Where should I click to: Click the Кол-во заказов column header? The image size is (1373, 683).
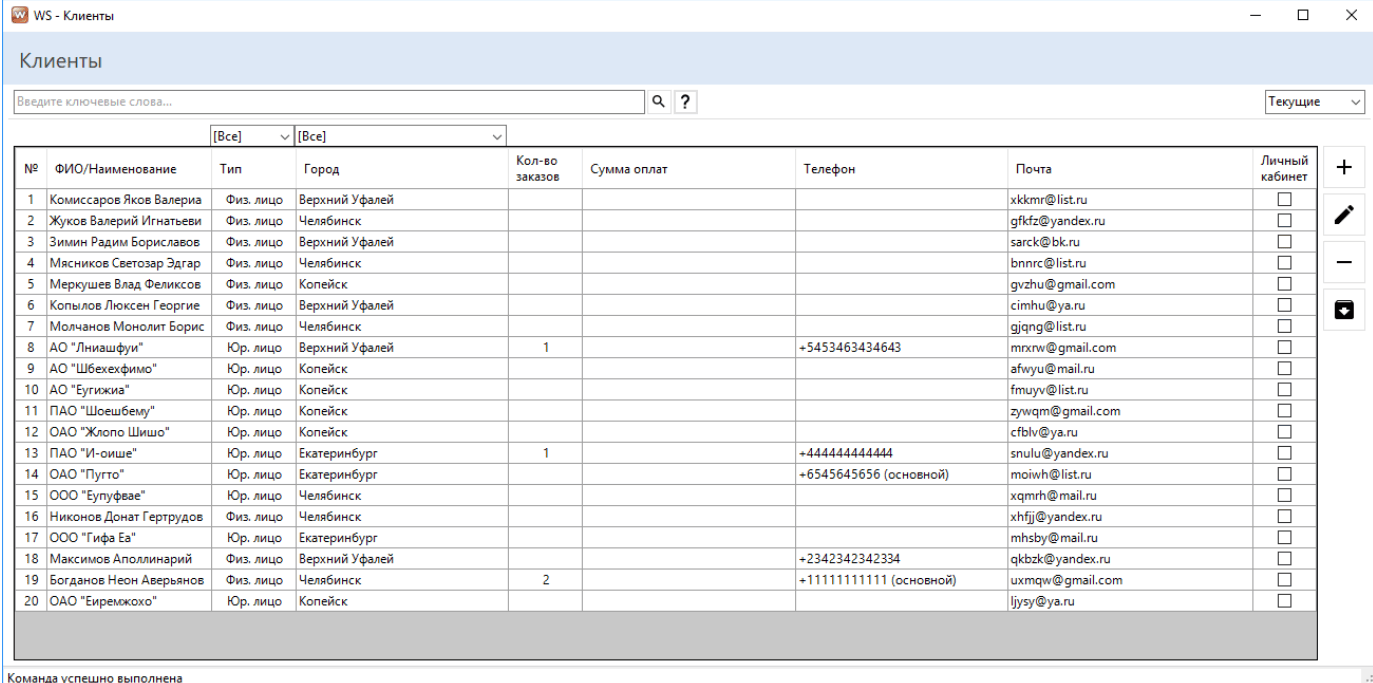pyautogui.click(x=537, y=169)
